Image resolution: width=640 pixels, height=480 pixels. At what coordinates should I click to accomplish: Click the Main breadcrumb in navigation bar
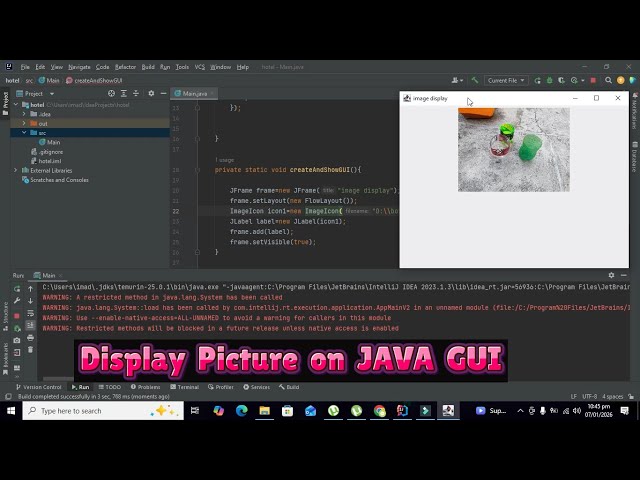click(x=49, y=80)
